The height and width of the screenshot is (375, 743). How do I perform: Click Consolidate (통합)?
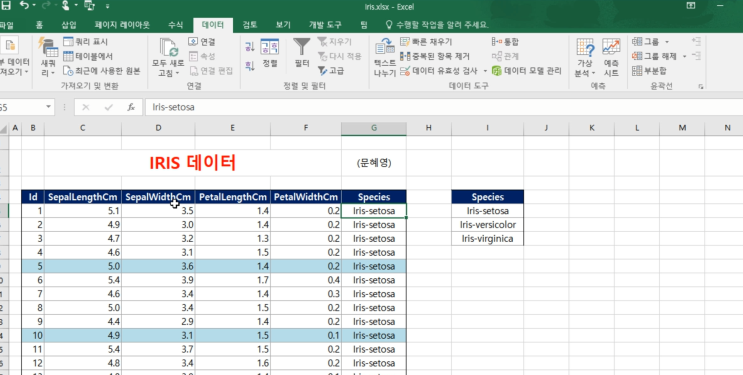pyautogui.click(x=505, y=42)
